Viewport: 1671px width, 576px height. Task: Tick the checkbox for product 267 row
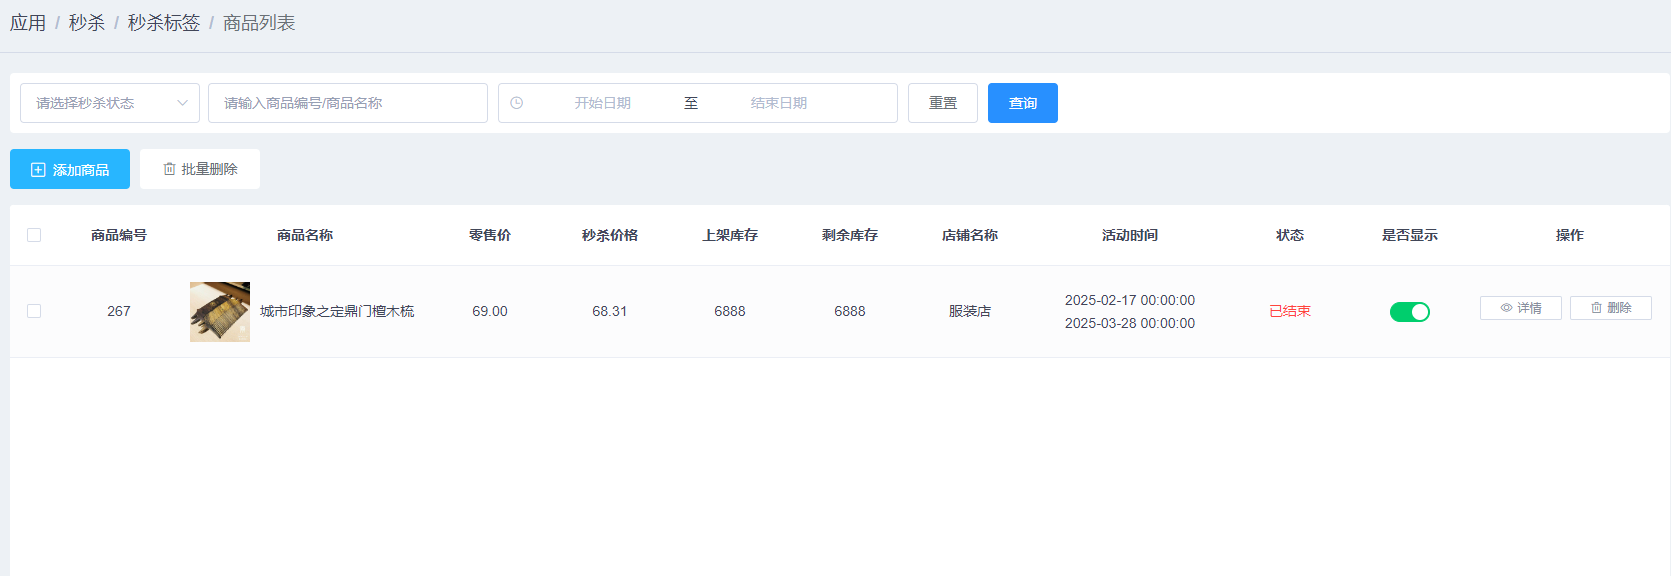[34, 311]
